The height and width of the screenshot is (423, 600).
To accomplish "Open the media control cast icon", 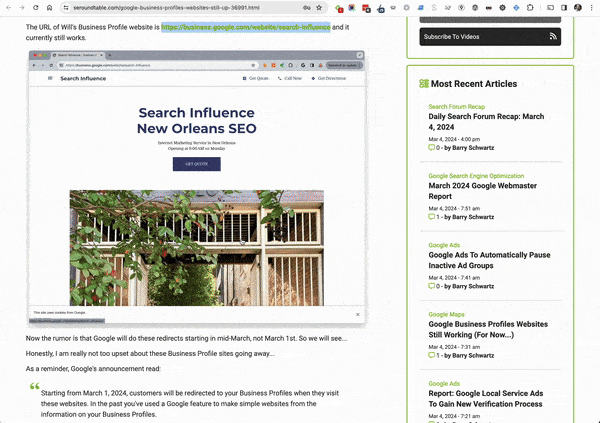I will coord(550,8).
